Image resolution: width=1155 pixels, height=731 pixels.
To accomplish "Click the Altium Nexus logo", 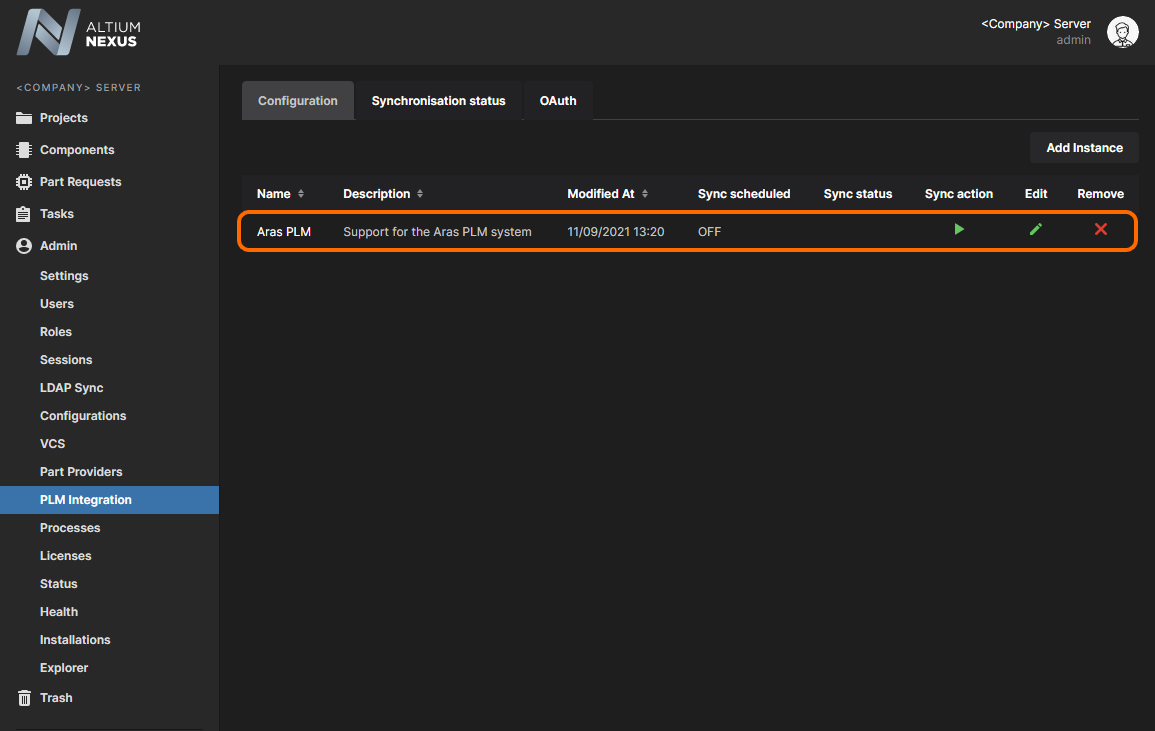I will tap(79, 32).
